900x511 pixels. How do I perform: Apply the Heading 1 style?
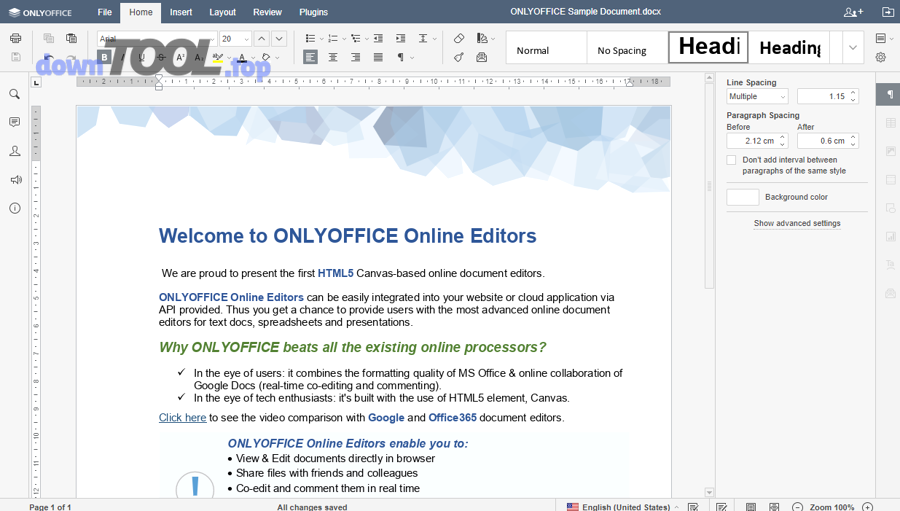pos(708,48)
